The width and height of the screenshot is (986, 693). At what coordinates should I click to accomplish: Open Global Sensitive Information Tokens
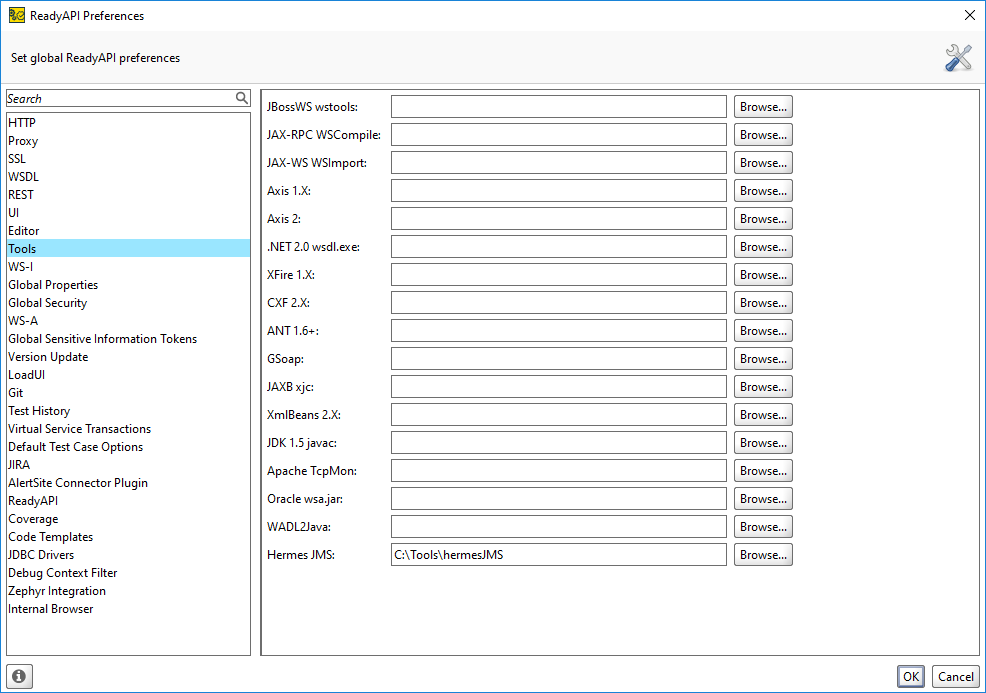[128, 339]
